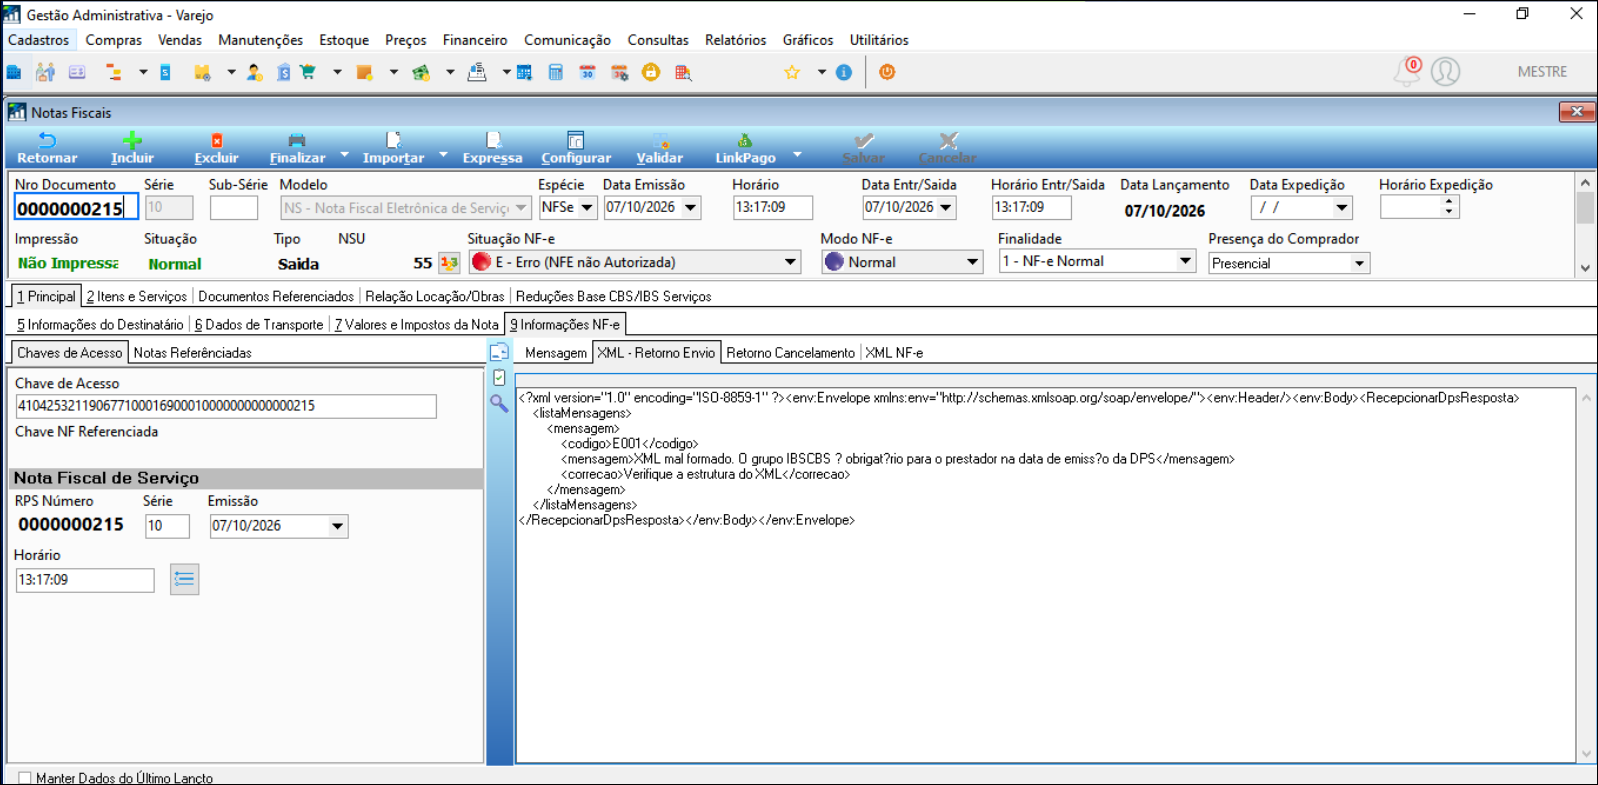Open the Estoque menu
1598x785 pixels.
point(344,40)
